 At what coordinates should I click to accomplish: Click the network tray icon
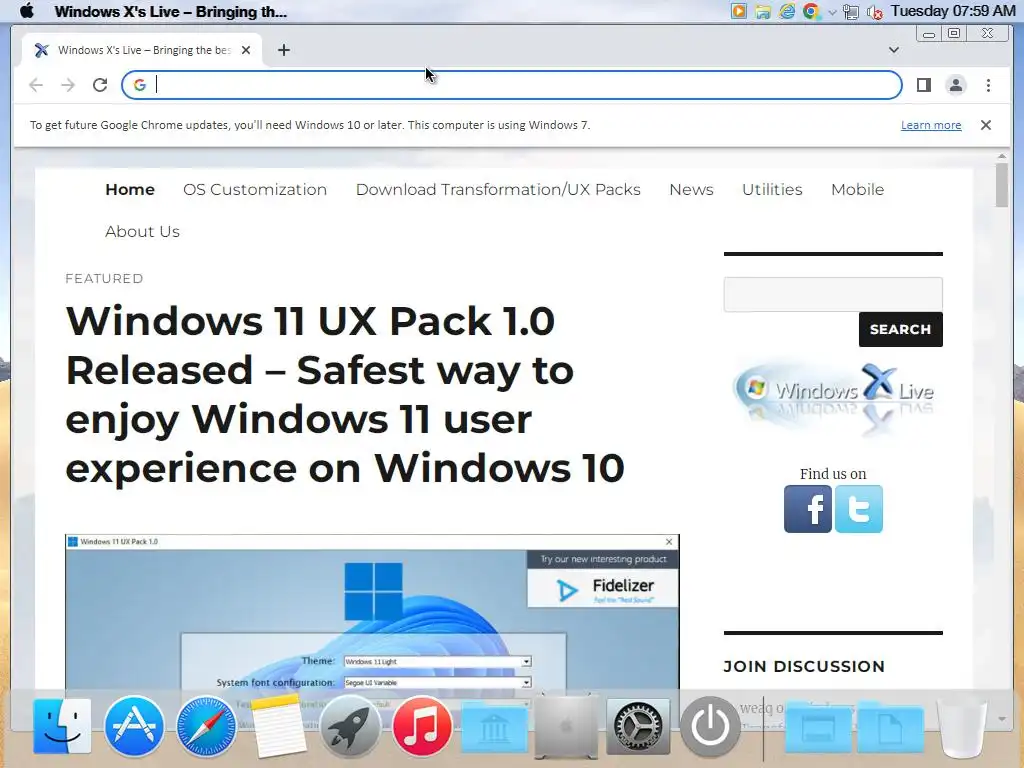(851, 12)
